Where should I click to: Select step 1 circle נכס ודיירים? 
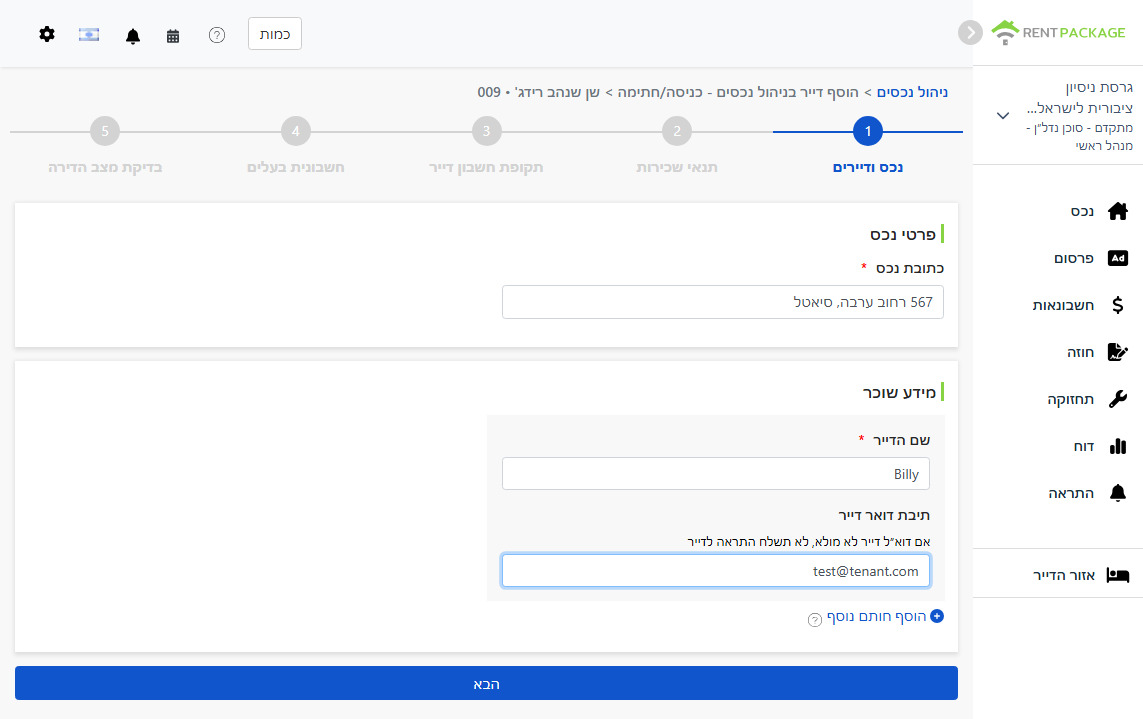pos(867,131)
